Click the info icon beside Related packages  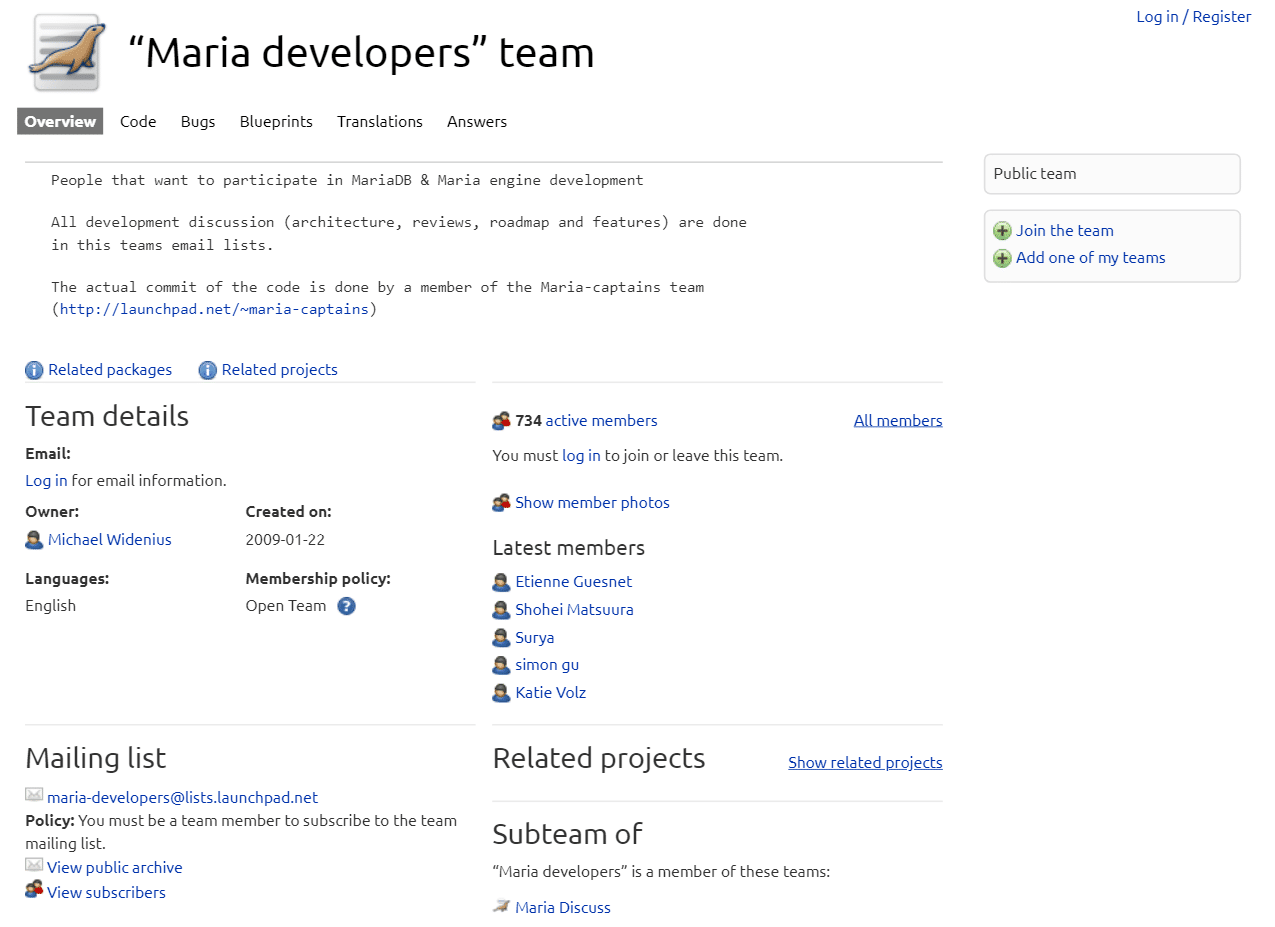(33, 369)
